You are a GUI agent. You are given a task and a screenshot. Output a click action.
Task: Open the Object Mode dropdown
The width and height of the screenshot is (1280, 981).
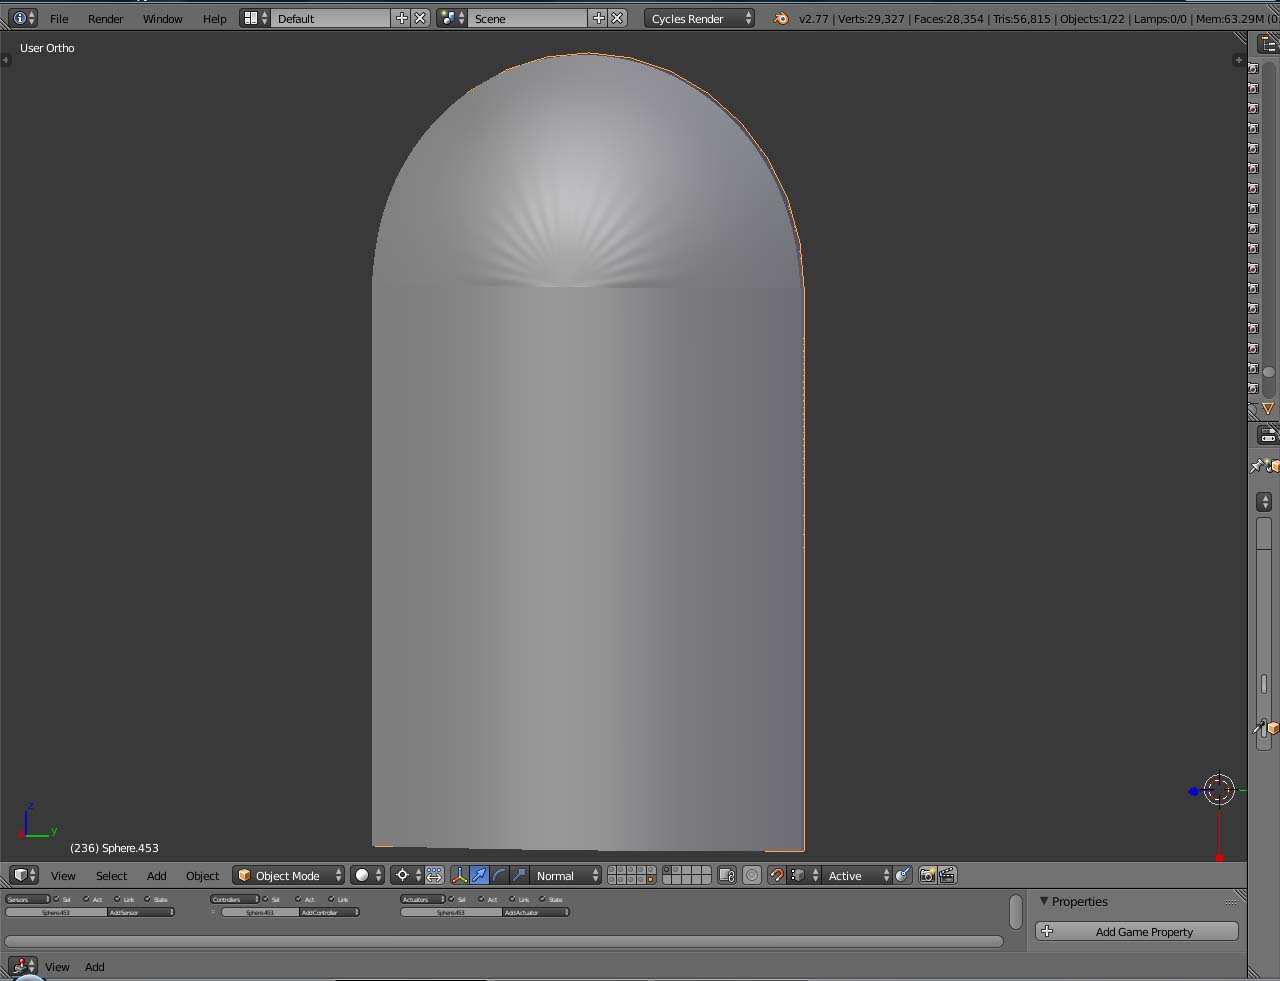coord(288,875)
